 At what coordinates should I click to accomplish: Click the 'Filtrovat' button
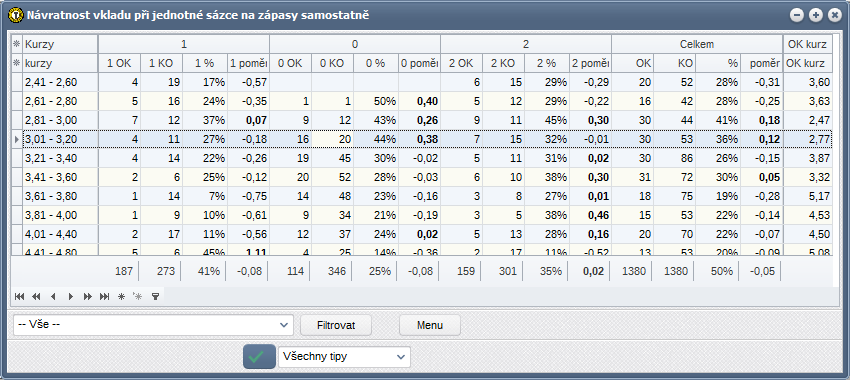tap(336, 325)
